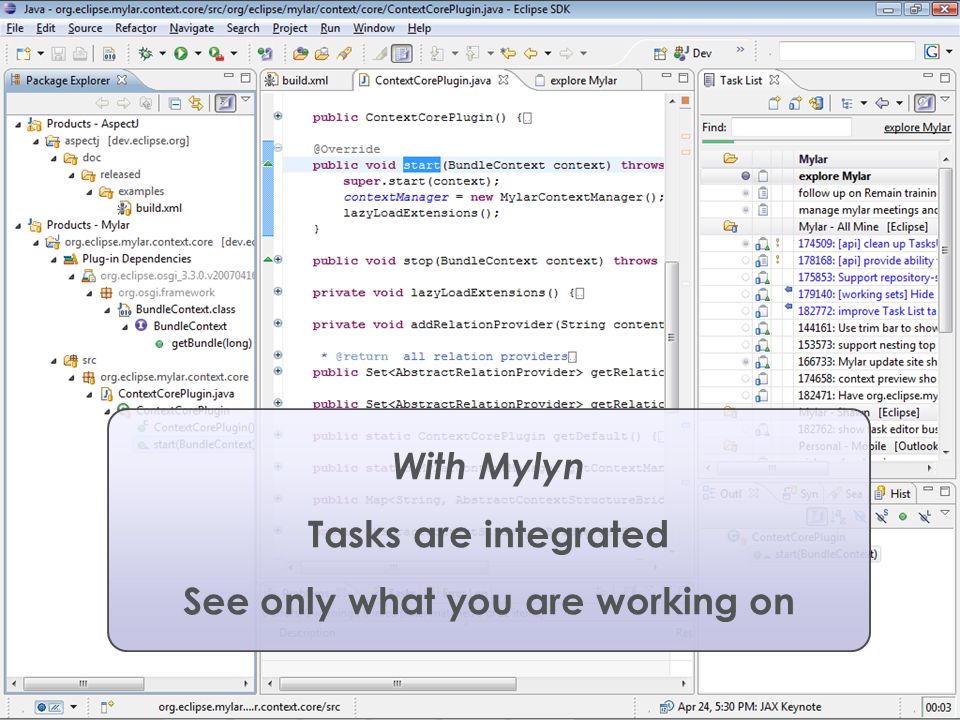The width and height of the screenshot is (960, 720).
Task: Toggle the Mylyn editor focus button in toolbar
Action: point(402,54)
